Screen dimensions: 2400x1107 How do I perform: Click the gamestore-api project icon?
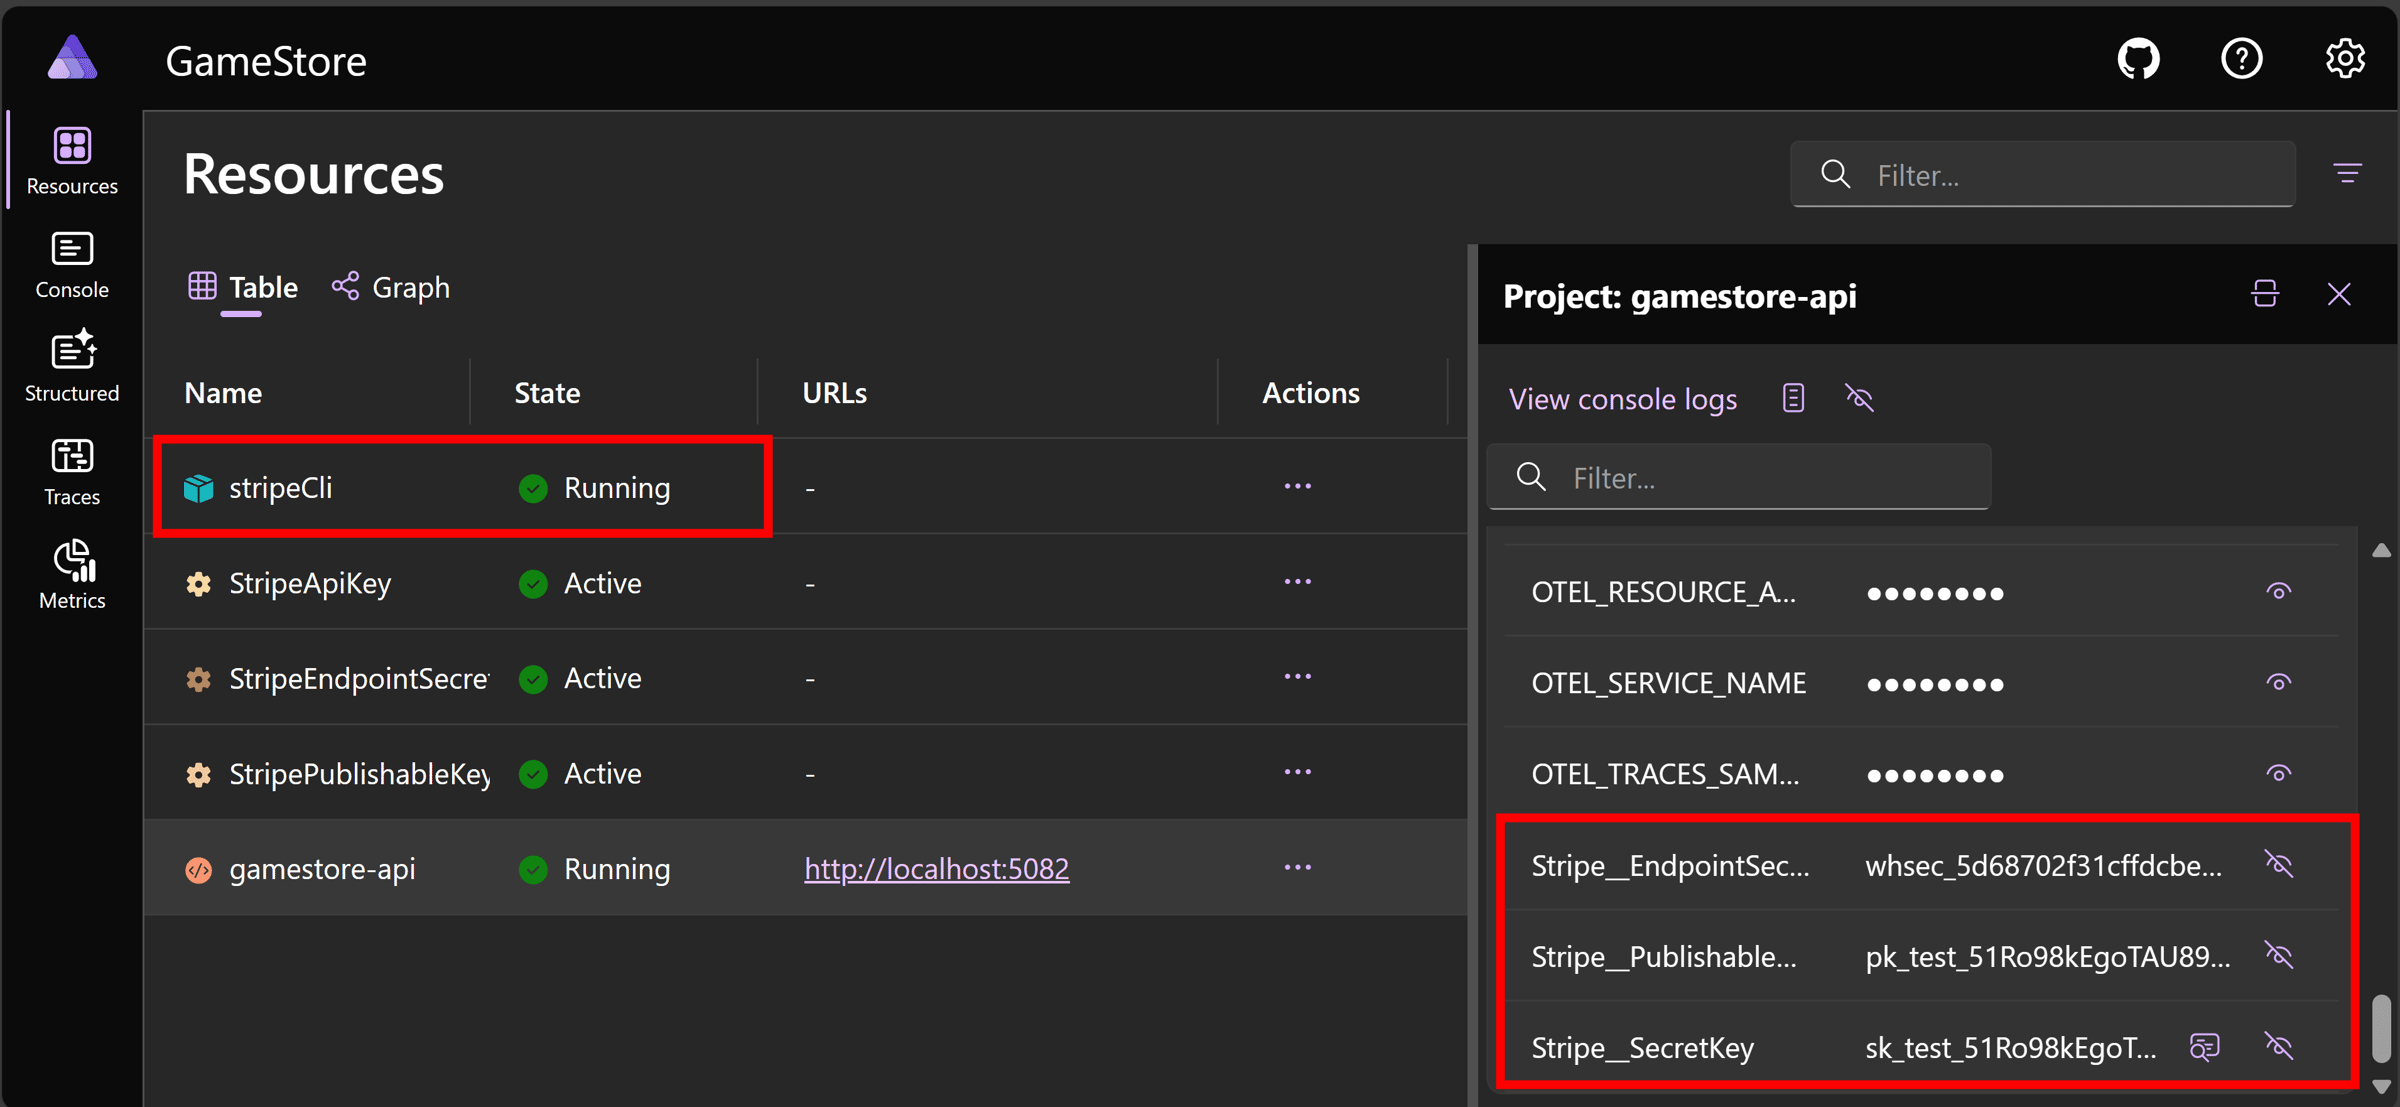tap(198, 869)
